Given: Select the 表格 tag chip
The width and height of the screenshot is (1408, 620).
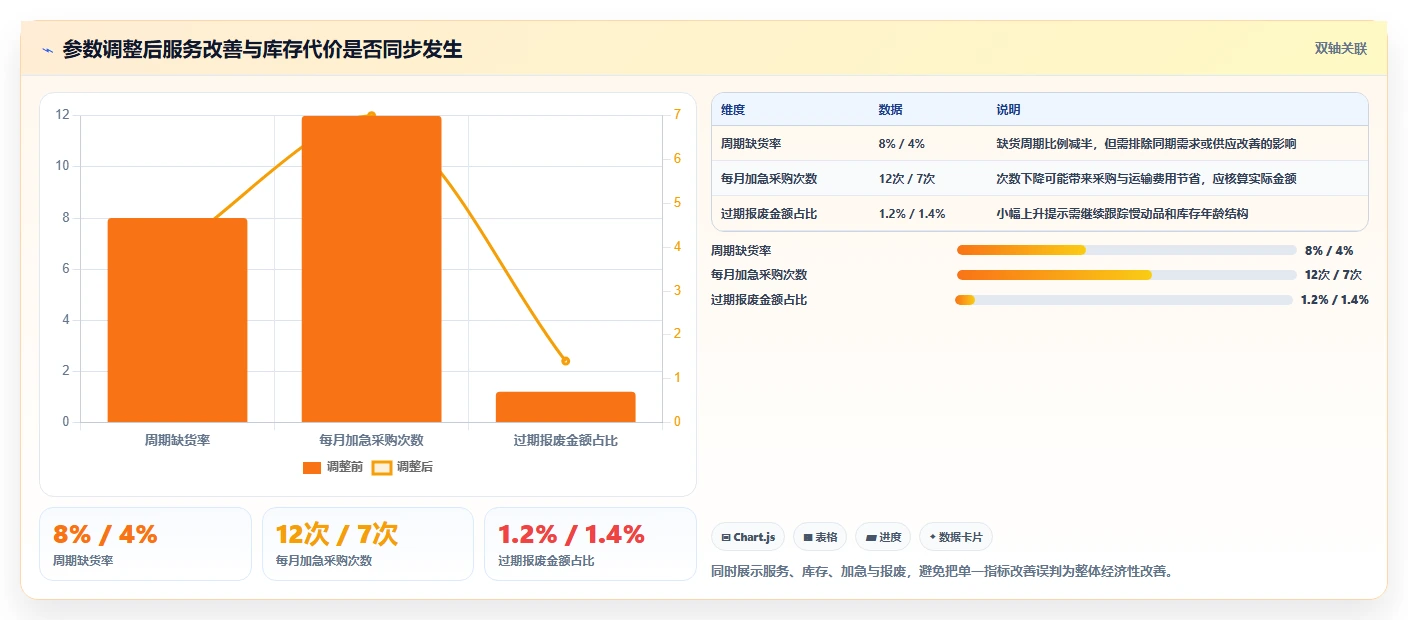Looking at the screenshot, I should (820, 537).
